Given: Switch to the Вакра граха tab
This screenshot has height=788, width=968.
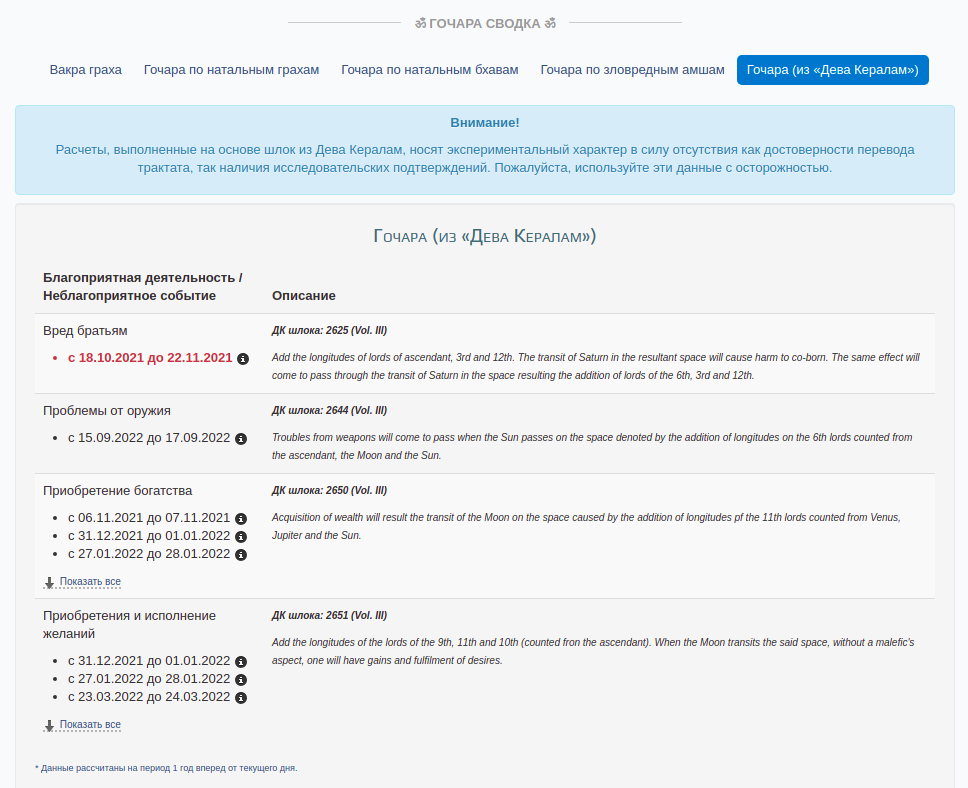Looking at the screenshot, I should click(86, 70).
